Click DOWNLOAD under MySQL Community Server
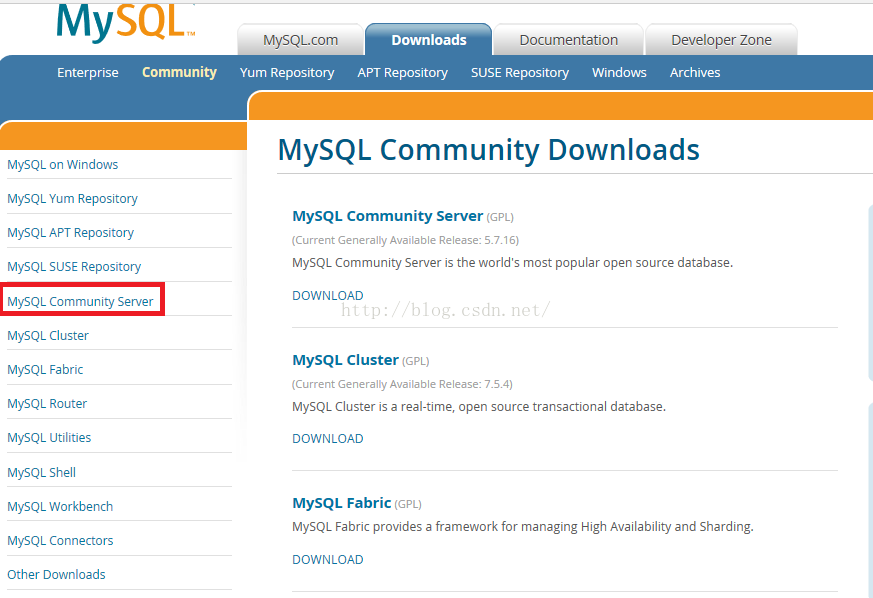This screenshot has height=598, width=873. point(328,296)
